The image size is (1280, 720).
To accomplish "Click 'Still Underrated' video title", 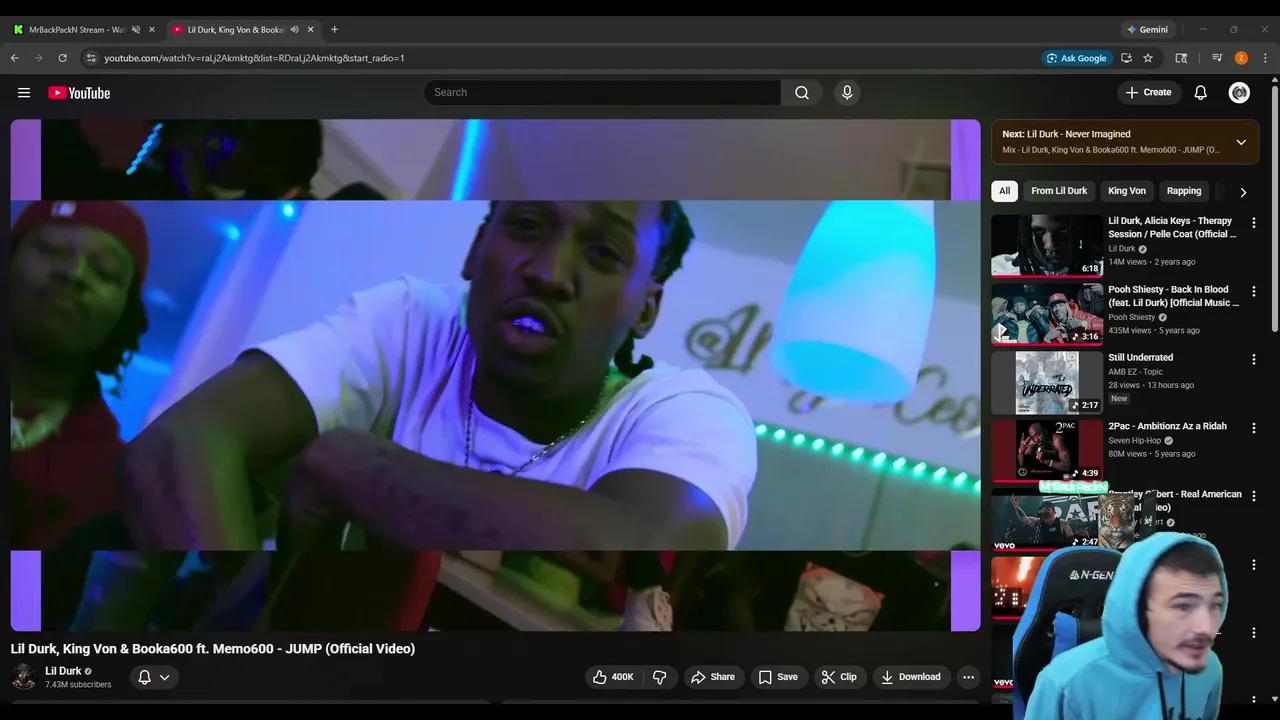I will click(1140, 358).
